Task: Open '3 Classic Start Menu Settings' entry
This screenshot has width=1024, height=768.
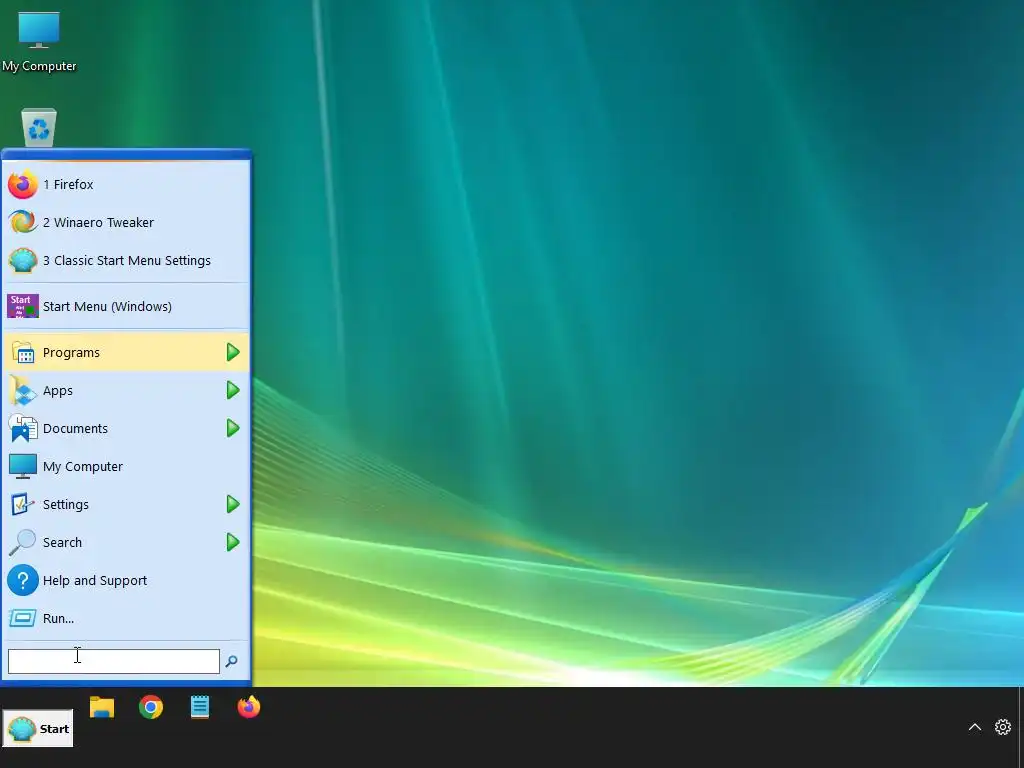Action: click(x=126, y=261)
